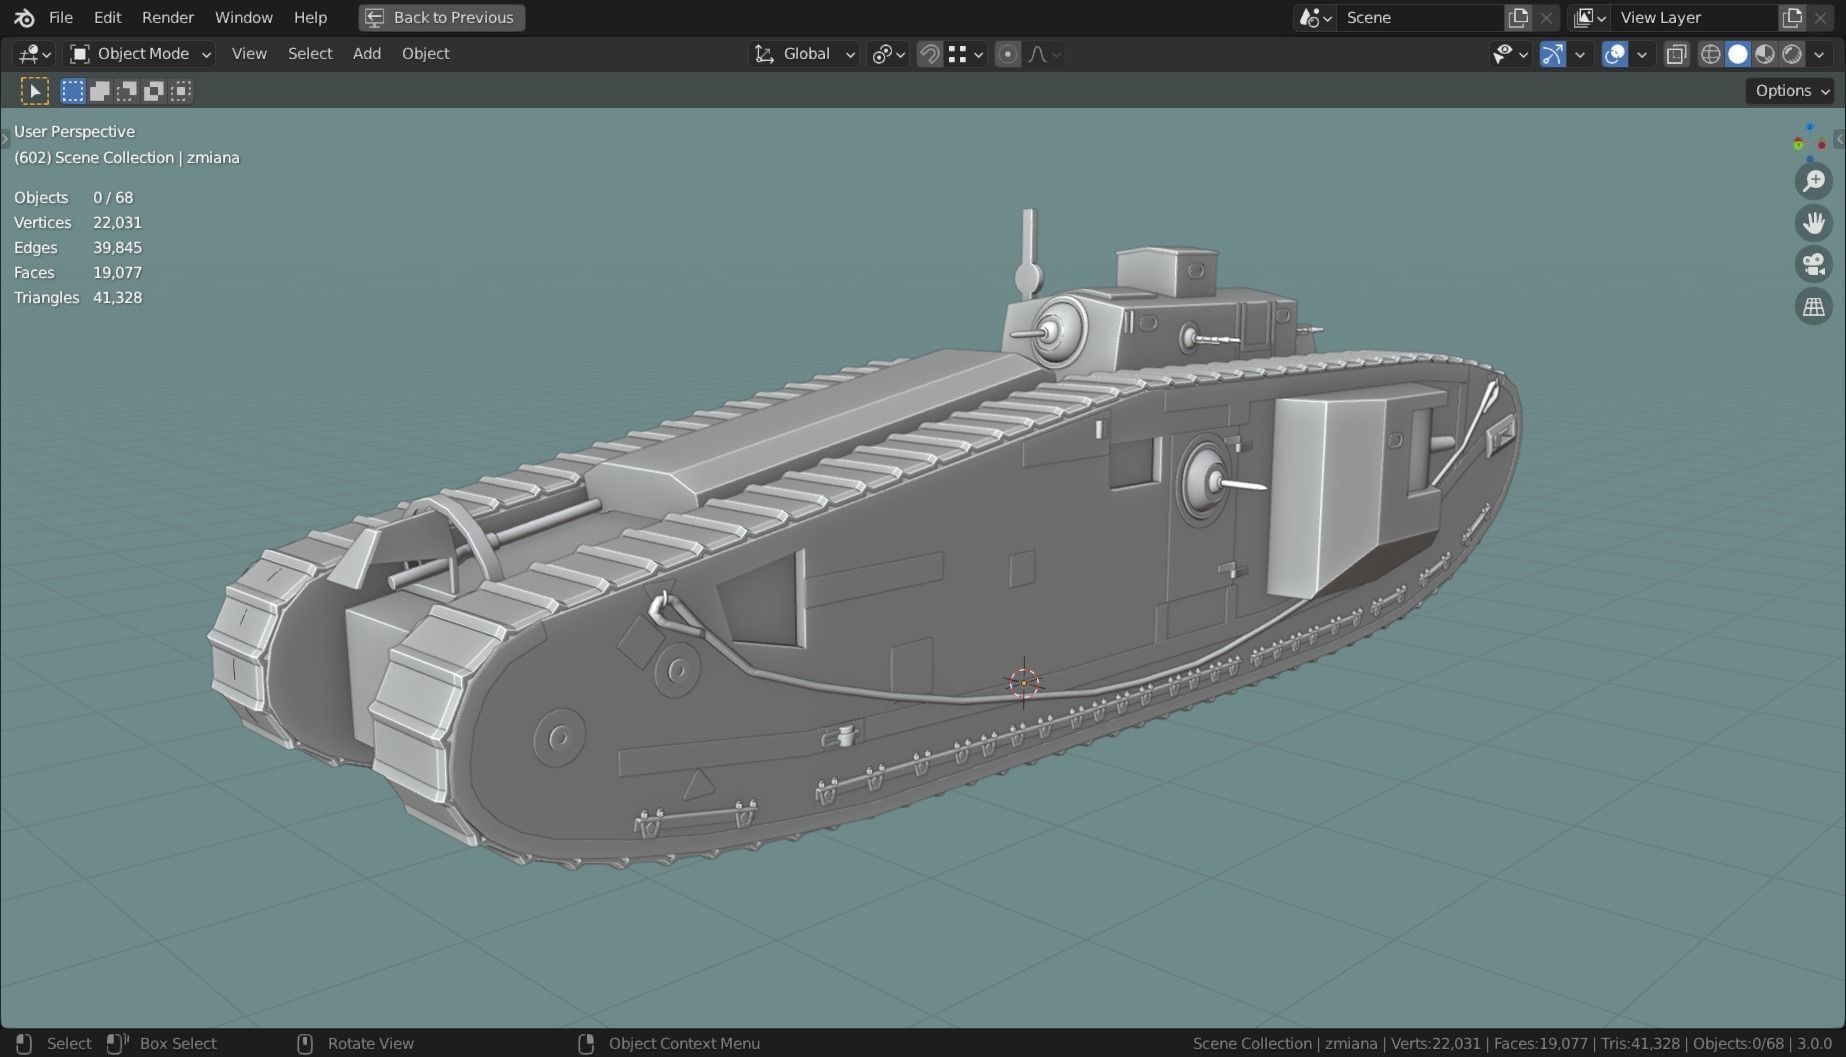This screenshot has height=1057, width=1846.
Task: Open the Render menu
Action: [x=168, y=18]
